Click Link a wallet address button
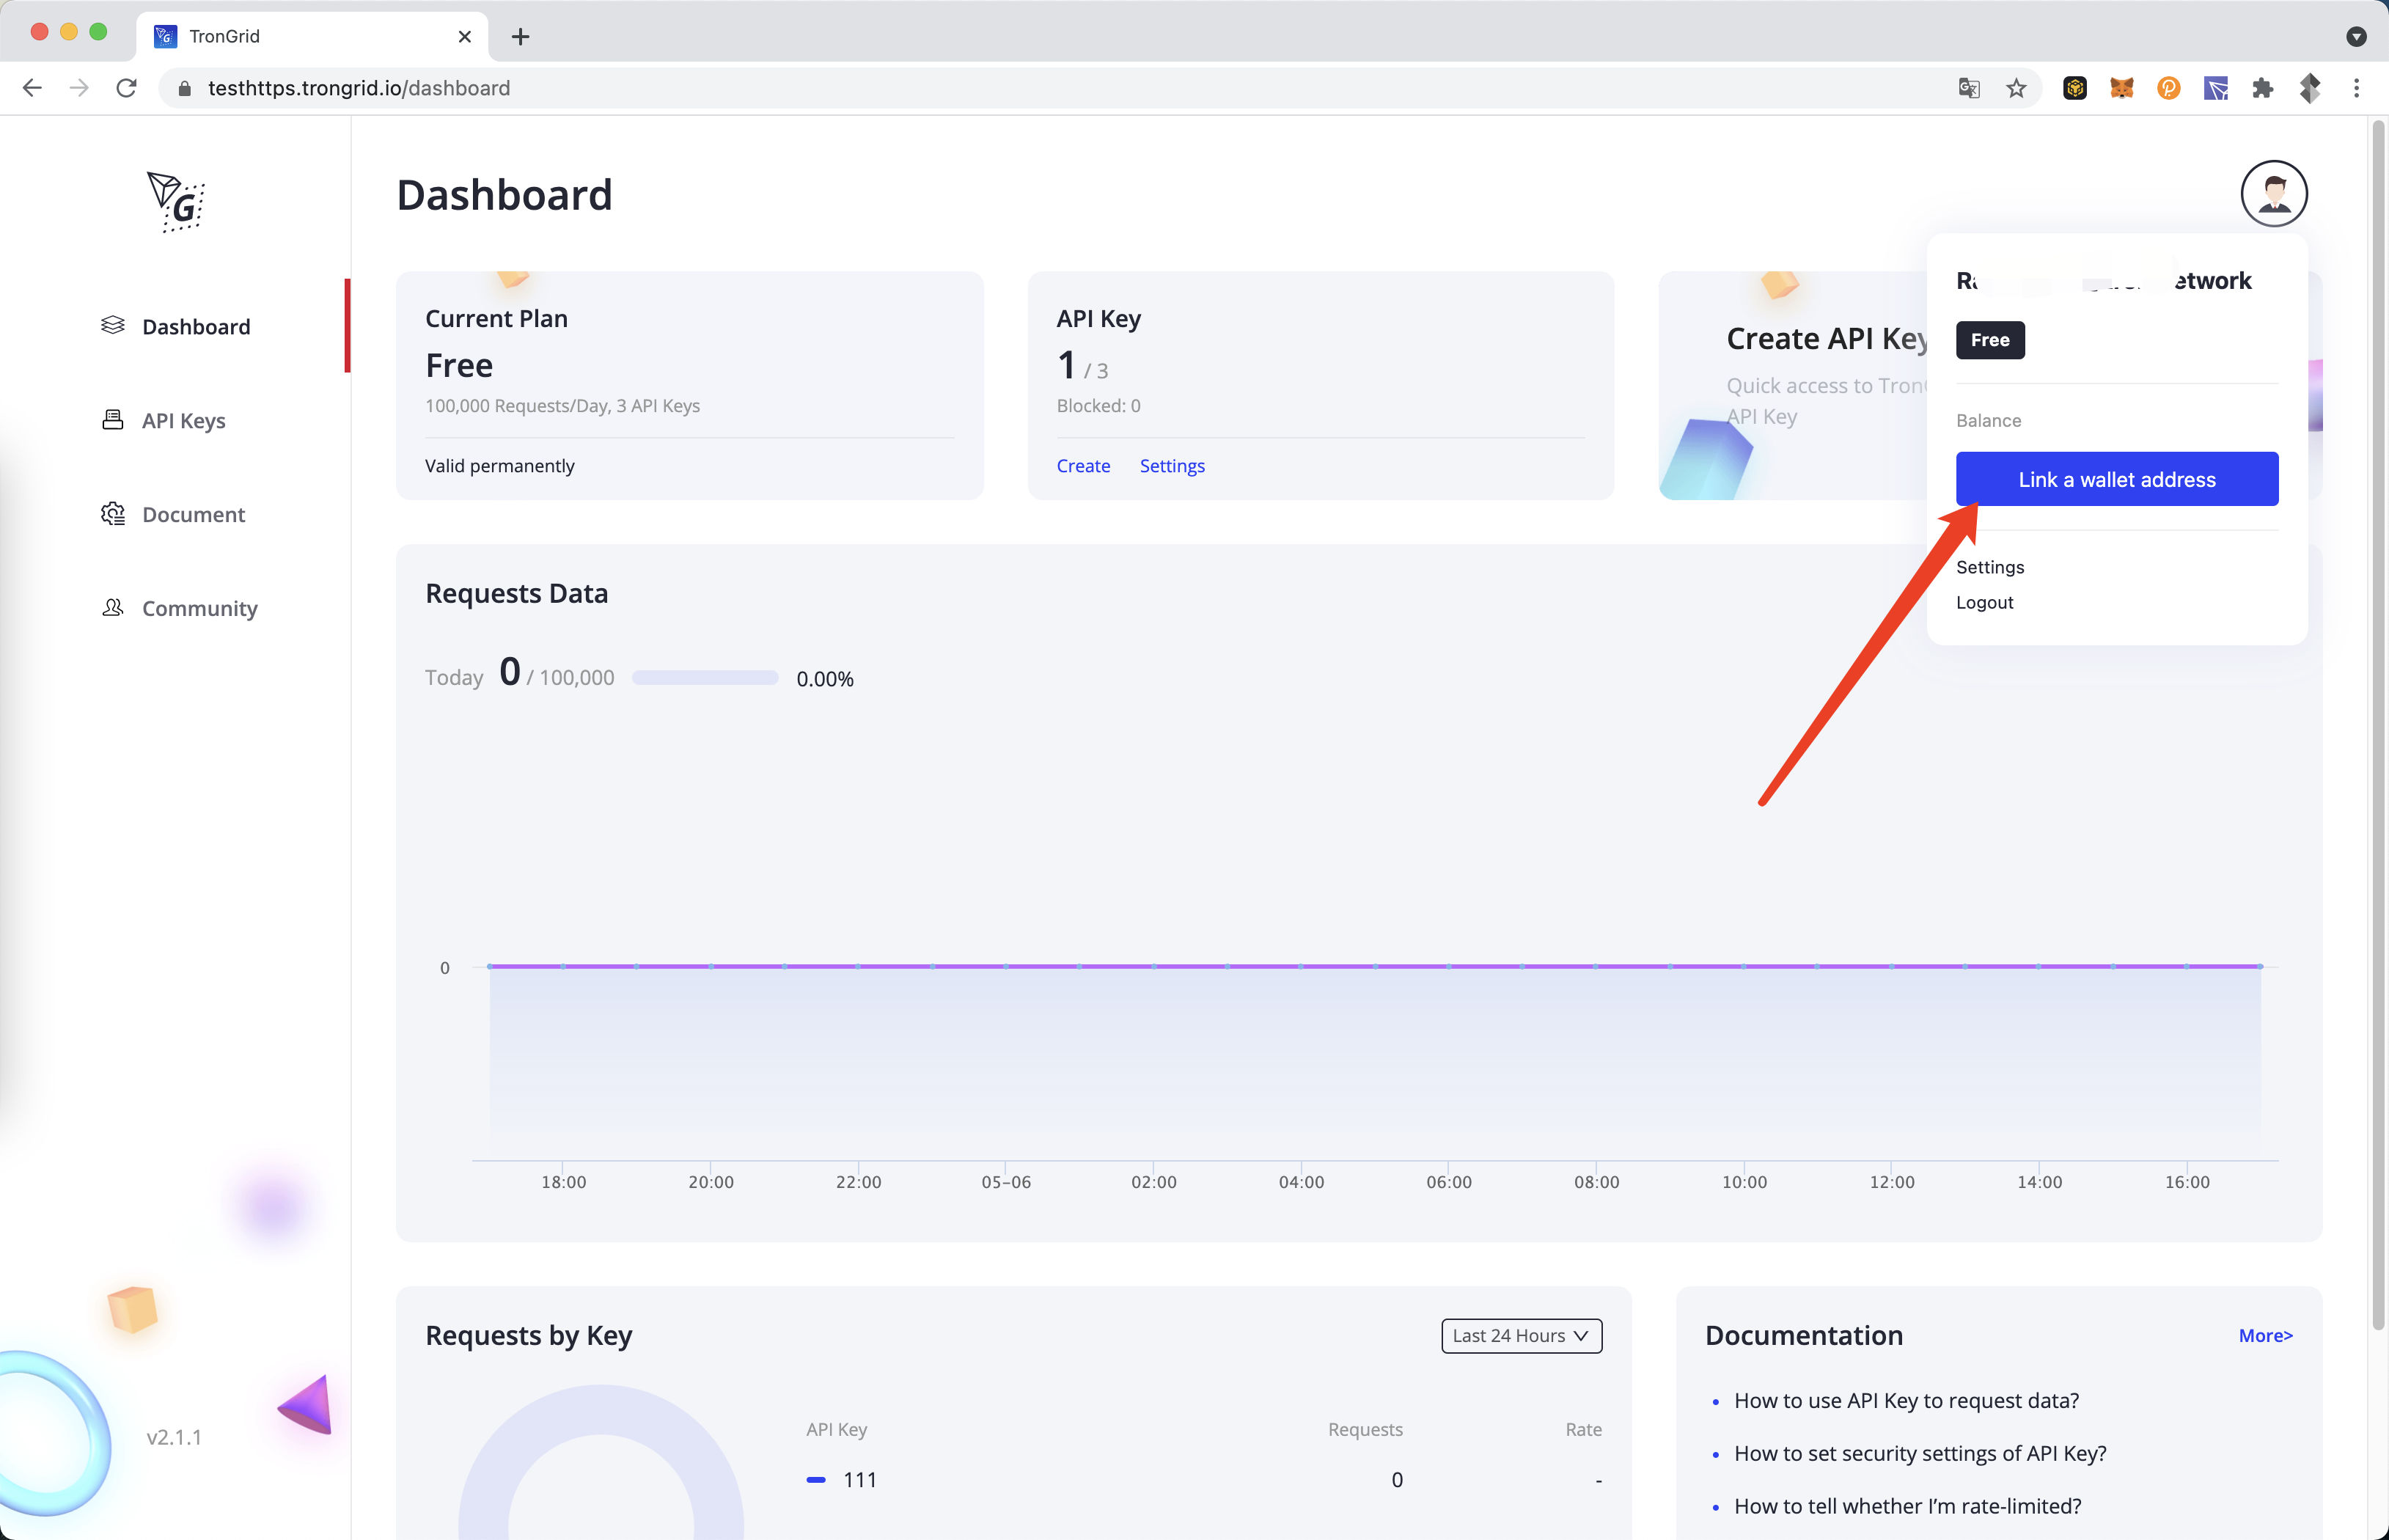2389x1540 pixels. tap(2116, 479)
